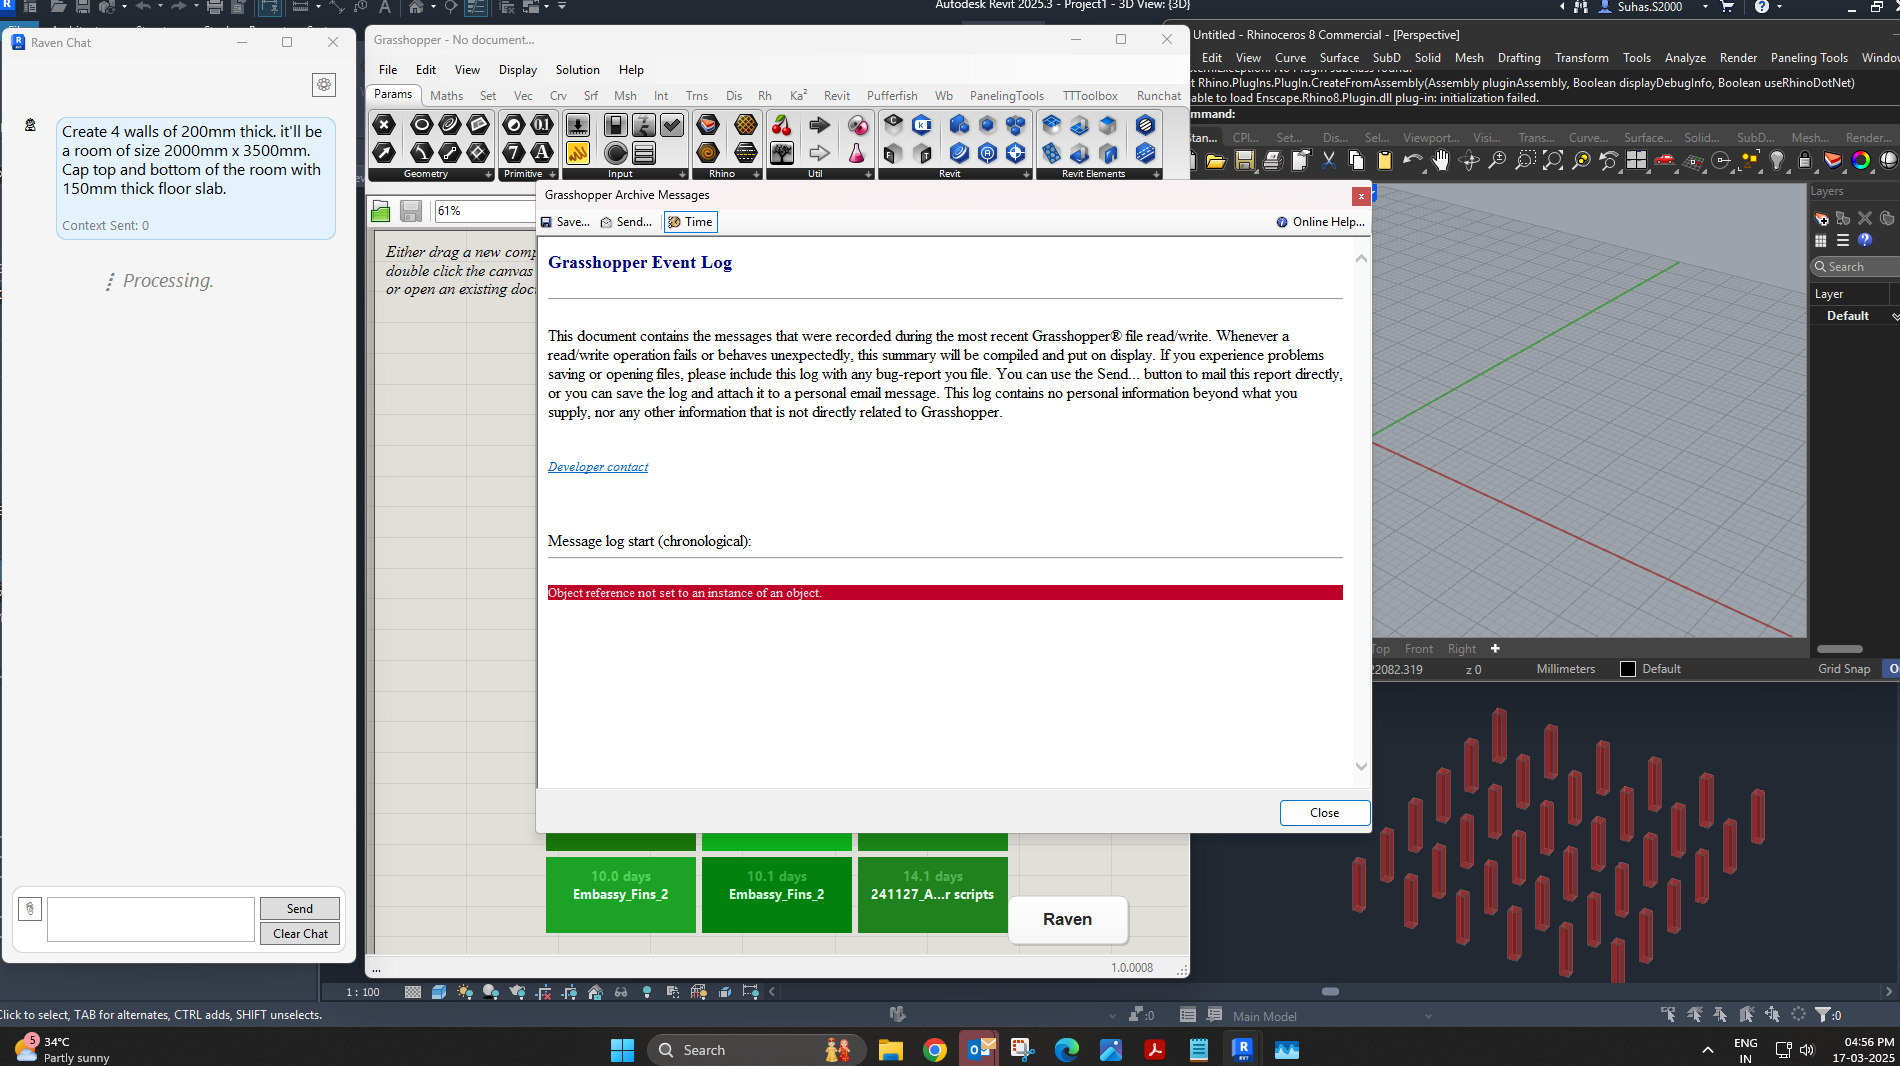1900x1066 pixels.
Task: Enable Grid Snap in Rhino status bar
Action: 1843,668
